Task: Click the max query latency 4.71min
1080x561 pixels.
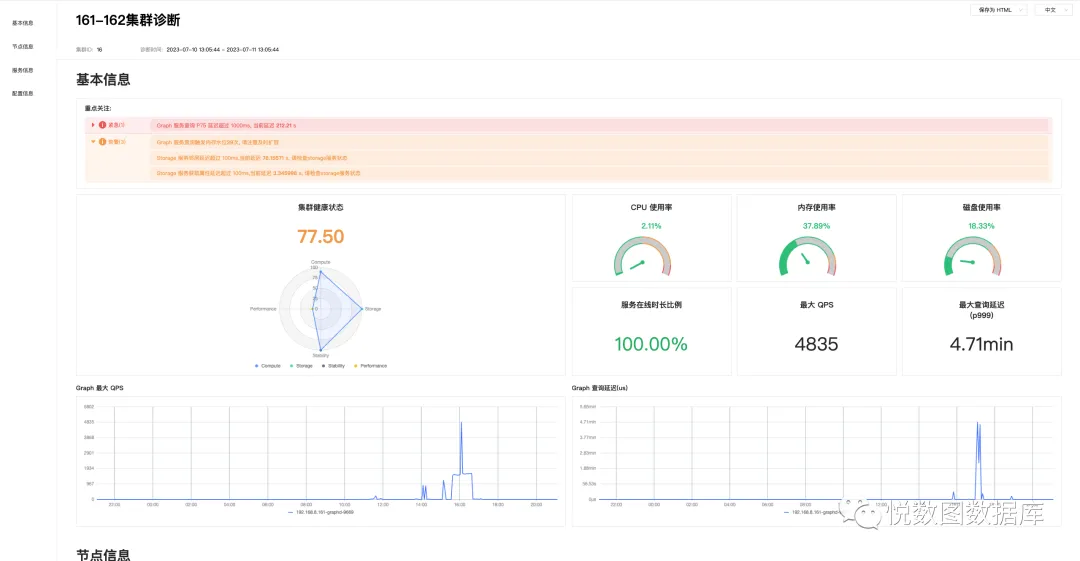Action: click(982, 344)
